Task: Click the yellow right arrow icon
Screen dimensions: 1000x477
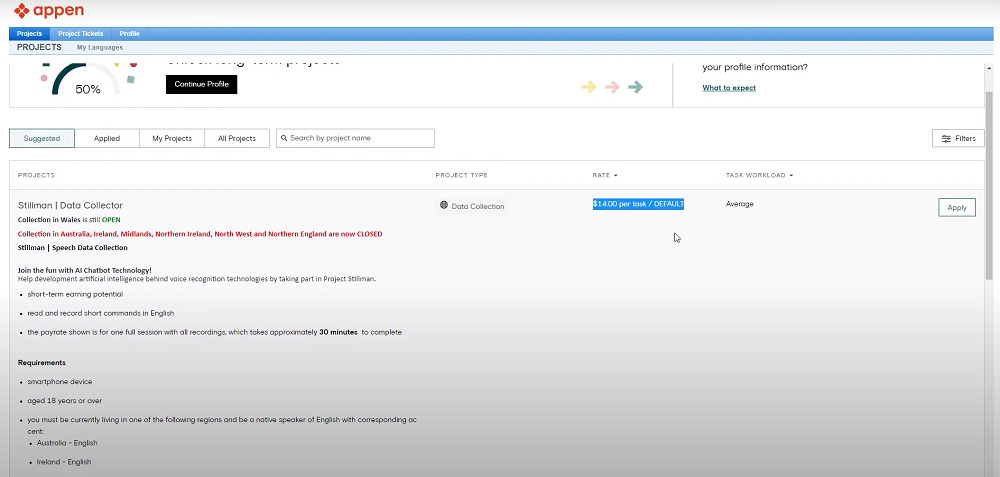Action: 589,87
